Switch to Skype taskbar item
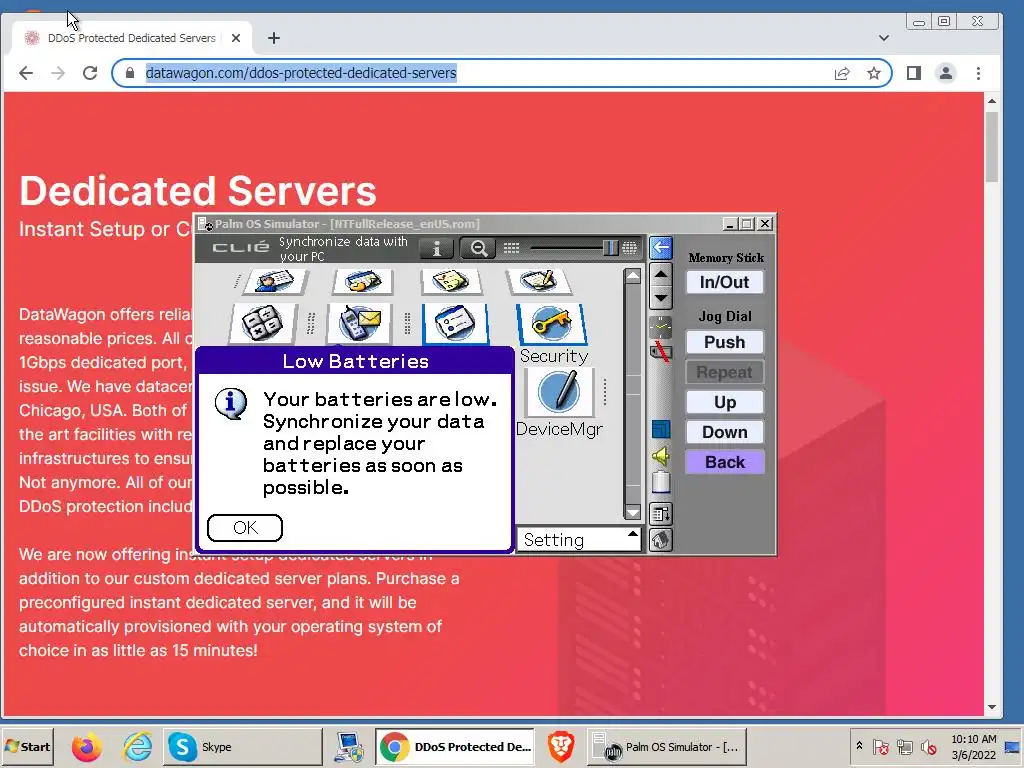1024x768 pixels. [242, 747]
